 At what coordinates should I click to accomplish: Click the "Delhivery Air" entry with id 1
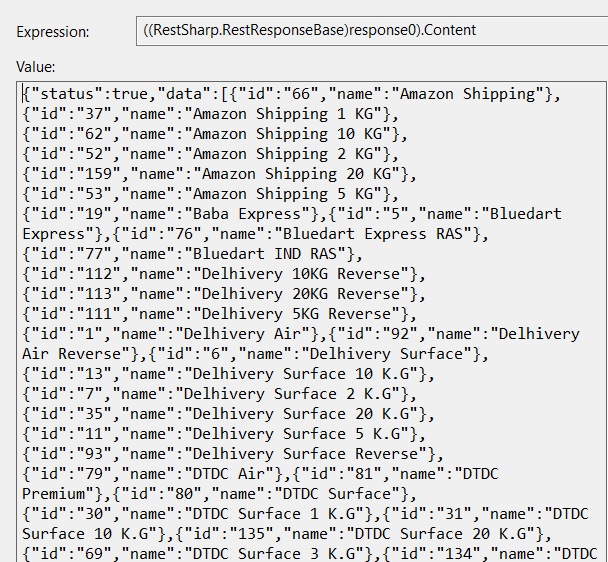[x=174, y=334]
